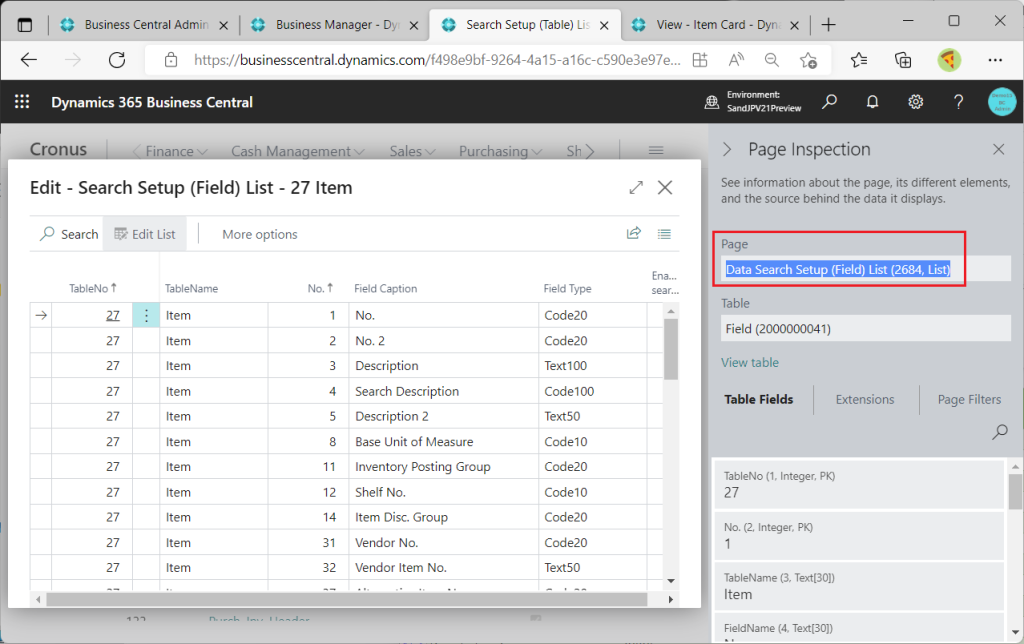Open the browser profile icon
Image resolution: width=1024 pixels, height=644 pixels.
click(949, 60)
